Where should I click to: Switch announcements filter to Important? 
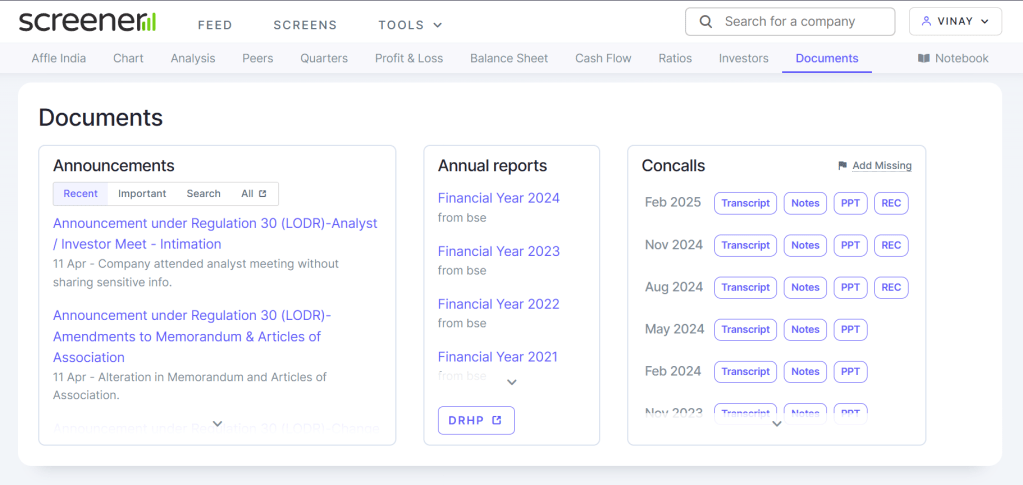tap(142, 194)
